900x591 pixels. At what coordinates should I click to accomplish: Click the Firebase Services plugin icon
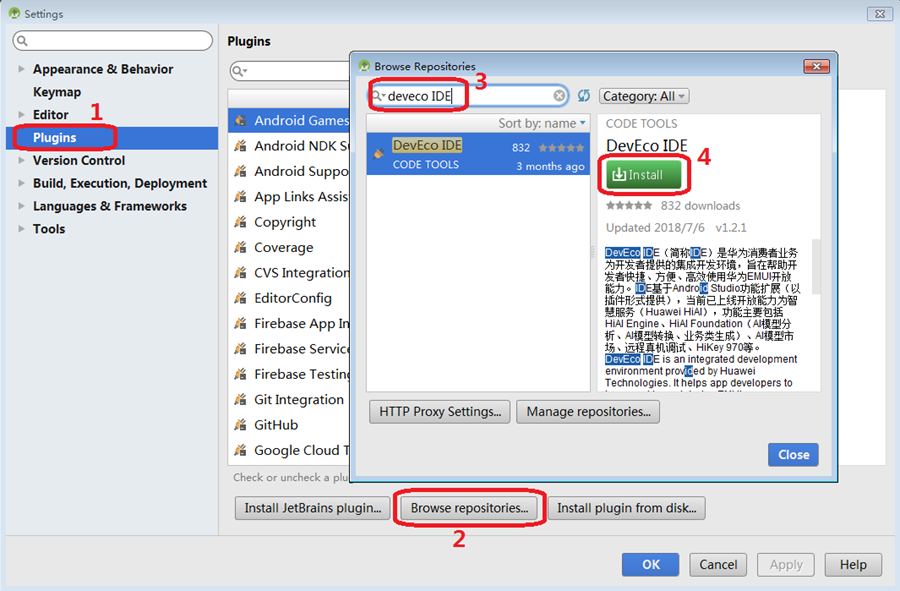pos(240,349)
